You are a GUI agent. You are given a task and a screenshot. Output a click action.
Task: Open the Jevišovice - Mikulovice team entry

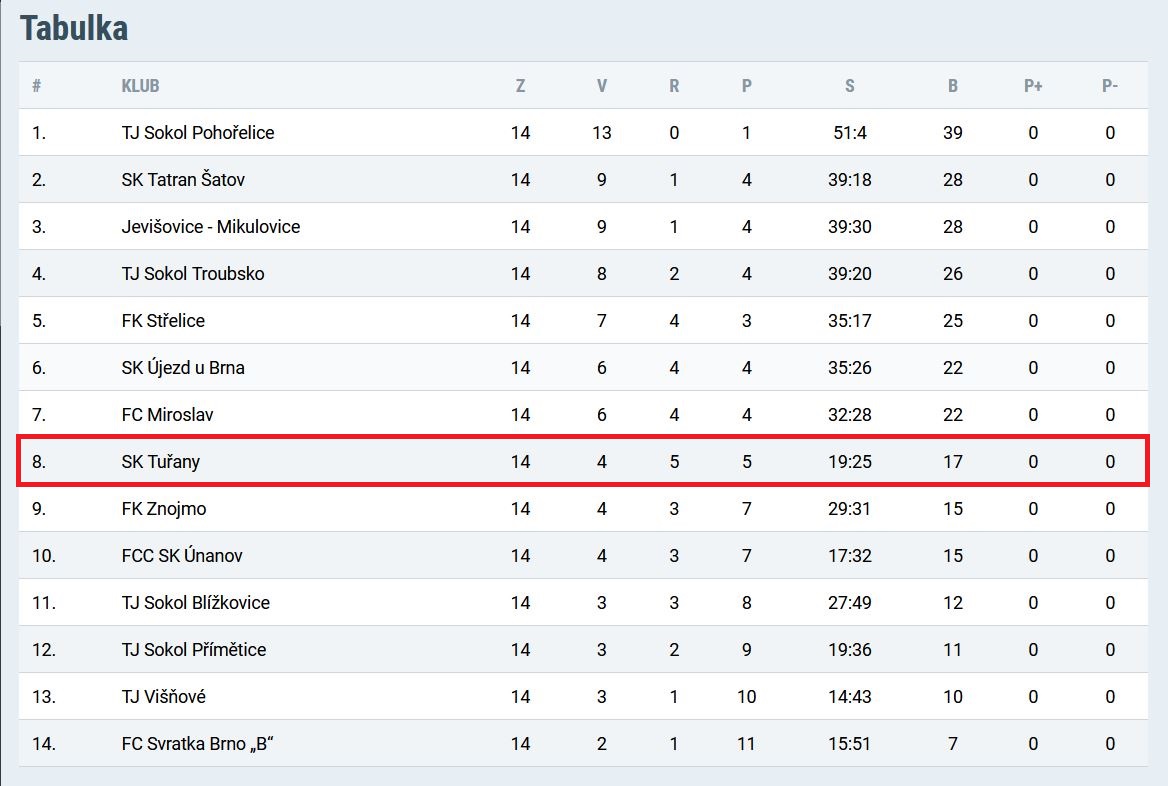[x=211, y=226]
